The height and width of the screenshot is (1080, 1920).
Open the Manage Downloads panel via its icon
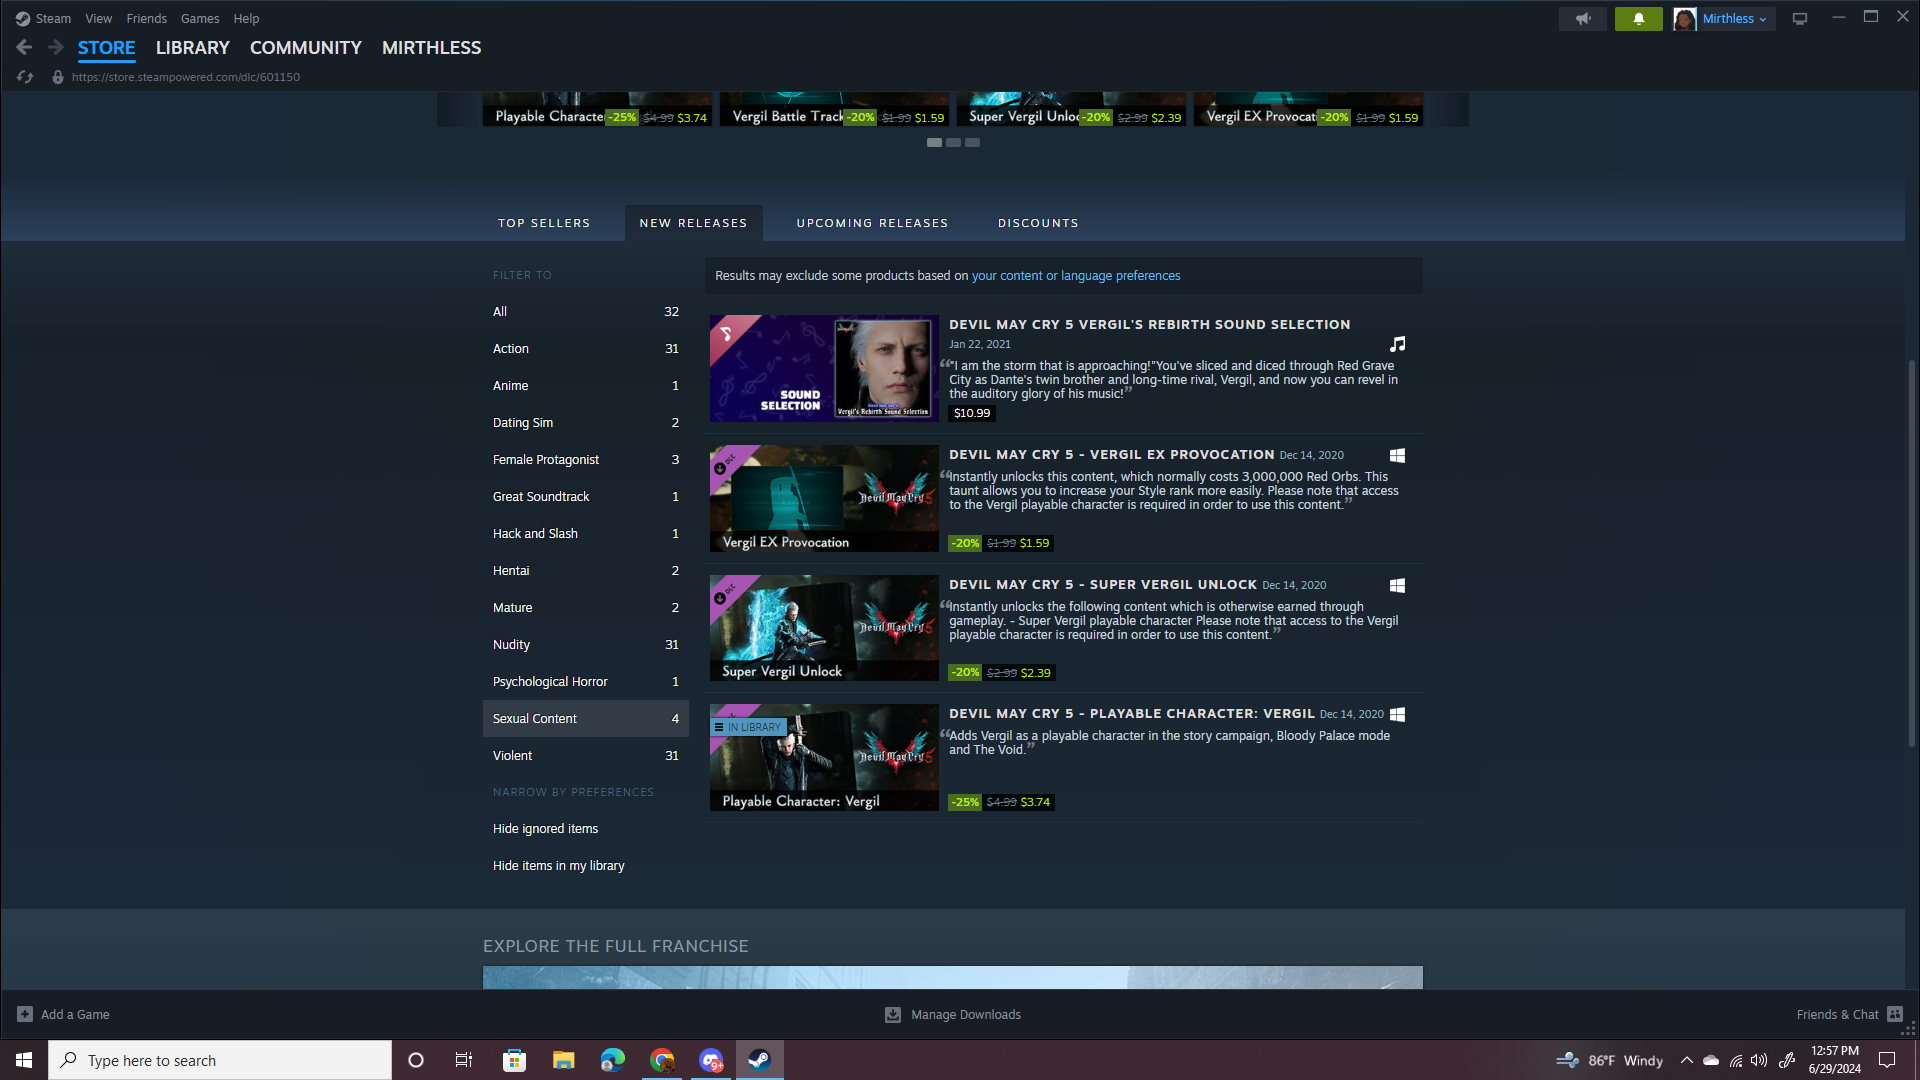tap(890, 1014)
